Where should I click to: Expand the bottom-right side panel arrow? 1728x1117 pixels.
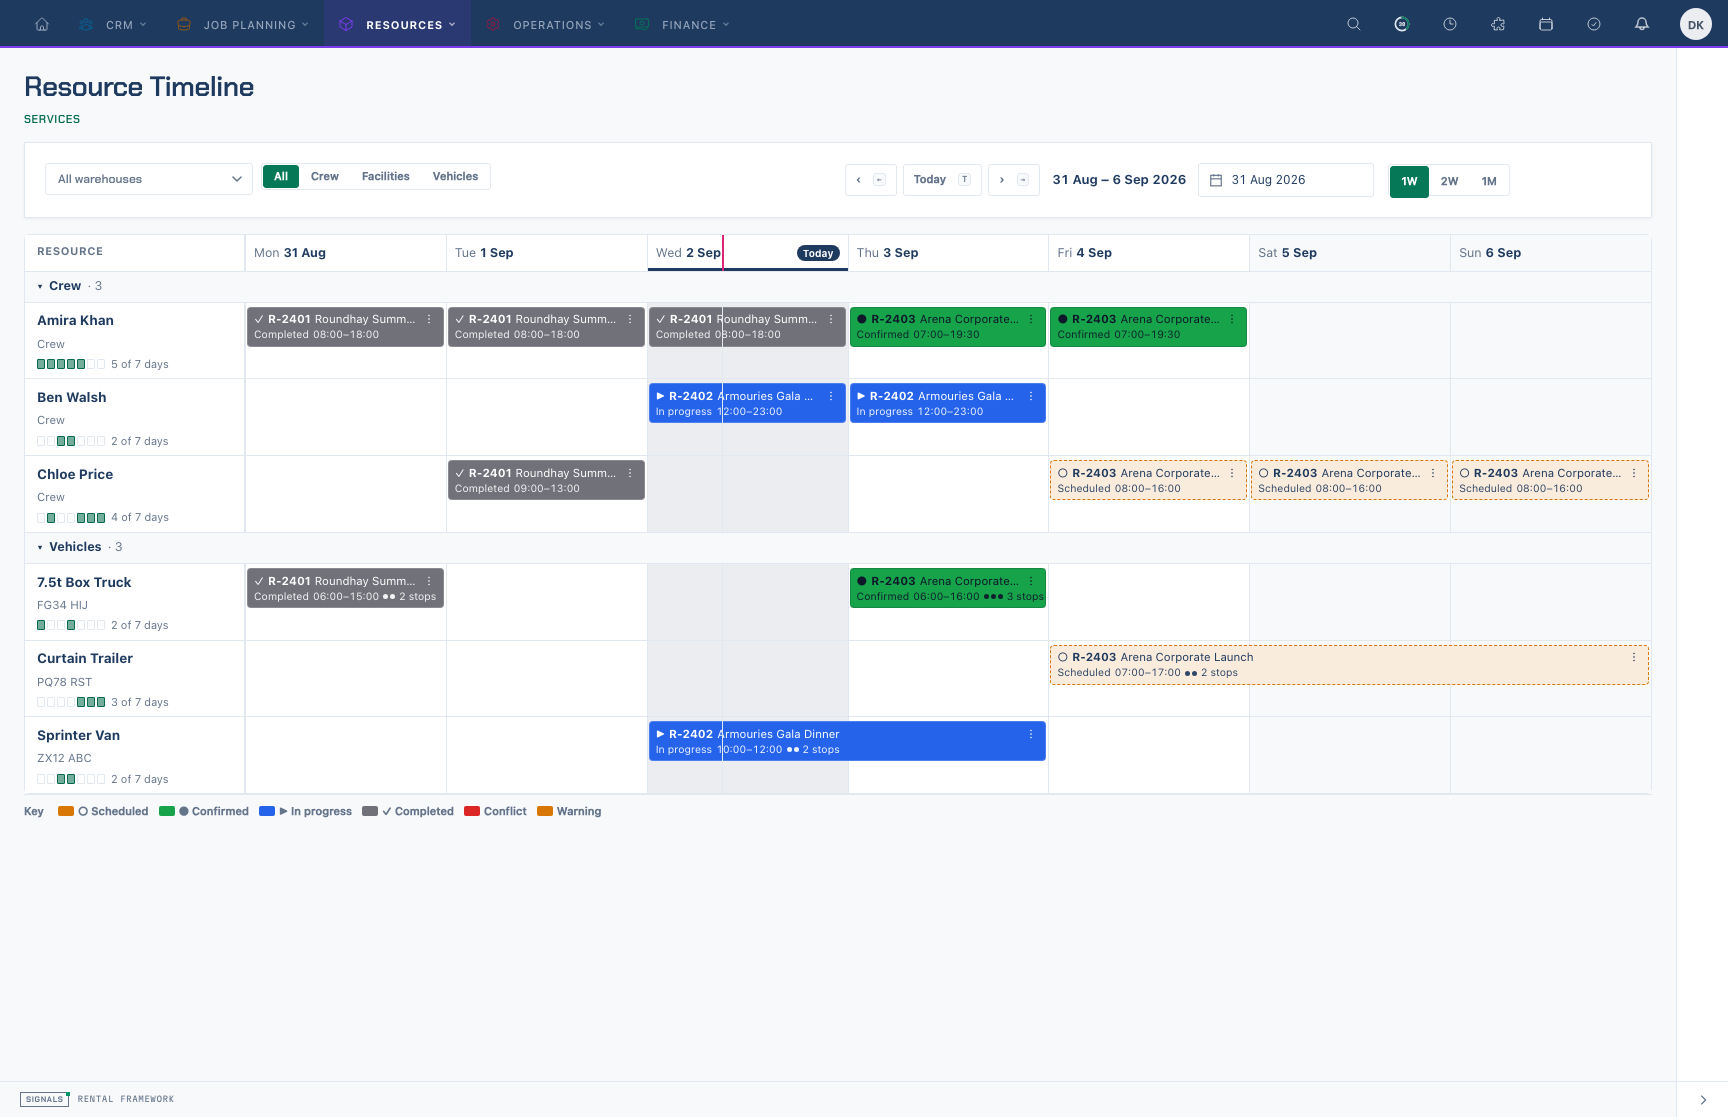tap(1703, 1100)
